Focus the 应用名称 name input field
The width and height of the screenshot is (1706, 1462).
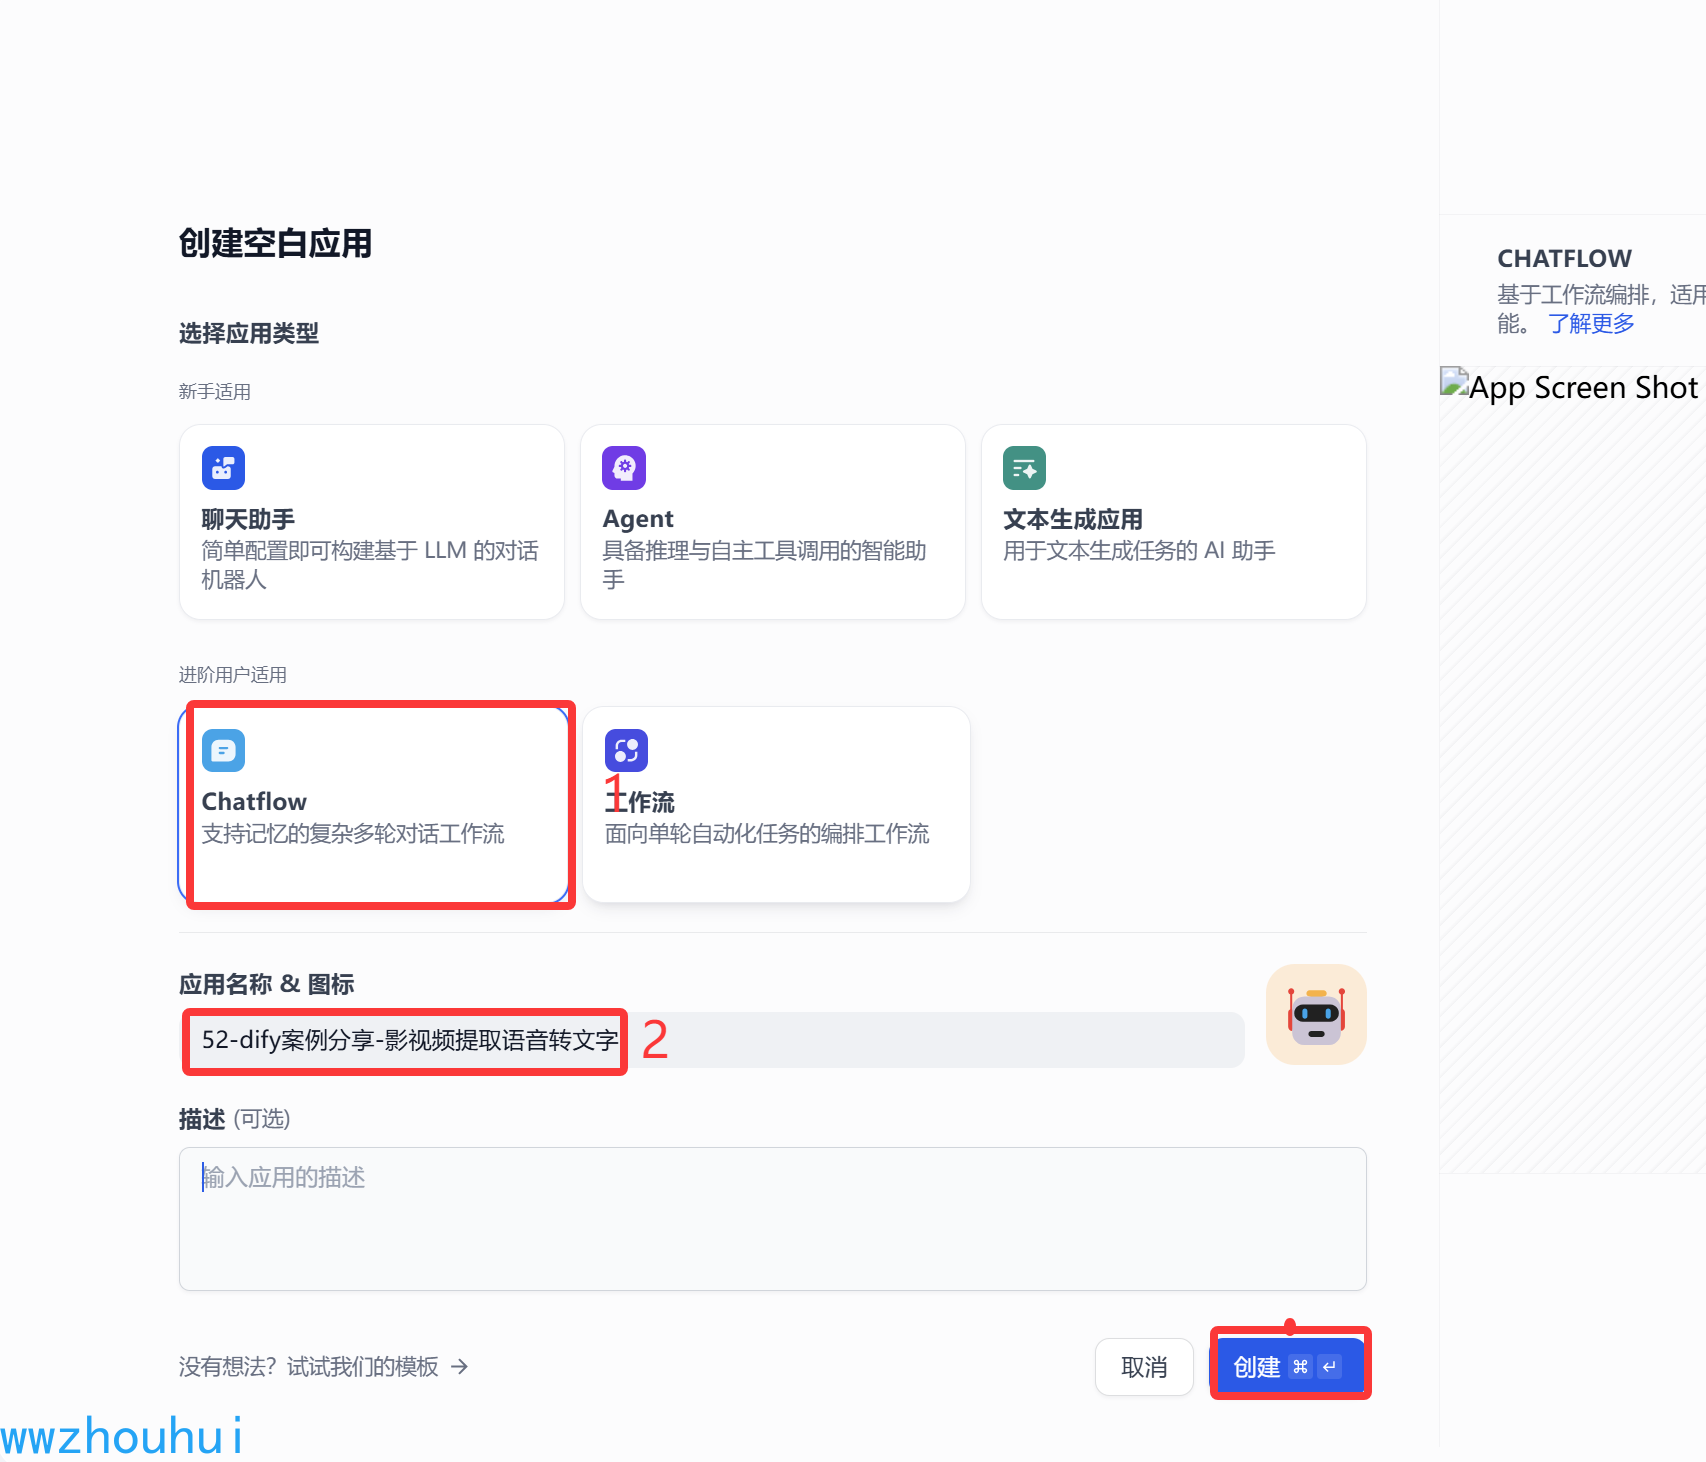[712, 1040]
